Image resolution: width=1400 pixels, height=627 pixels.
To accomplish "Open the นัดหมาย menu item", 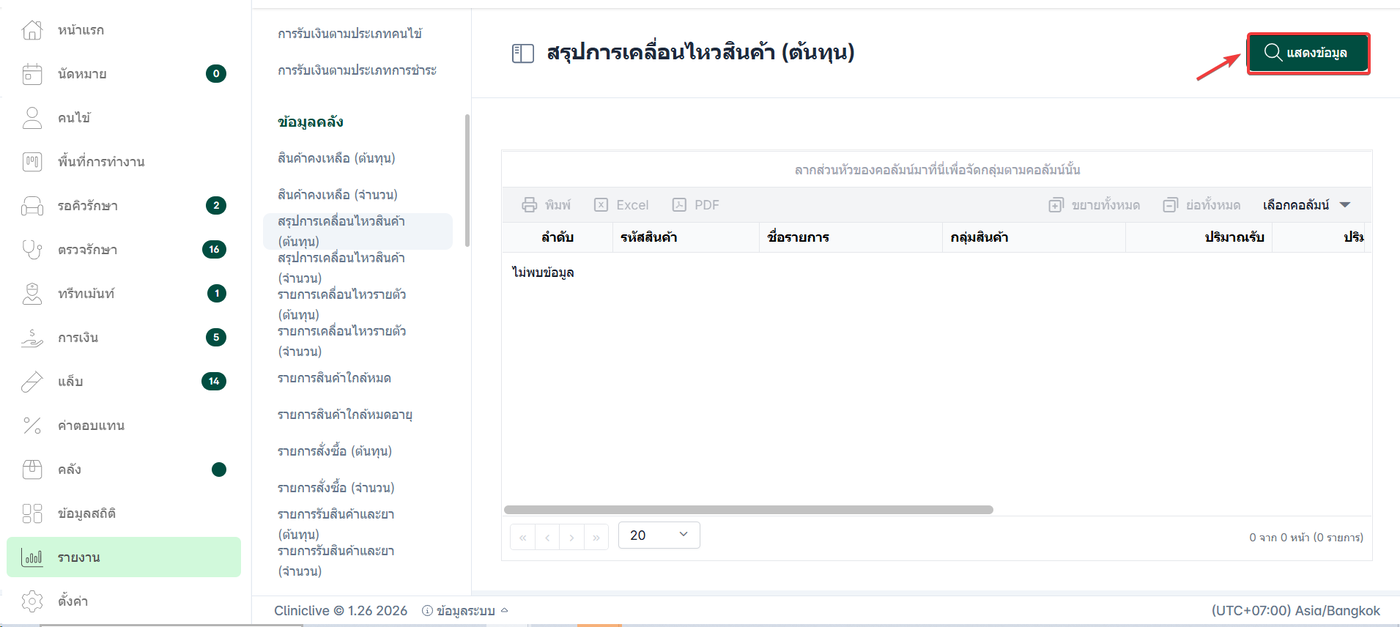I will click(x=124, y=74).
